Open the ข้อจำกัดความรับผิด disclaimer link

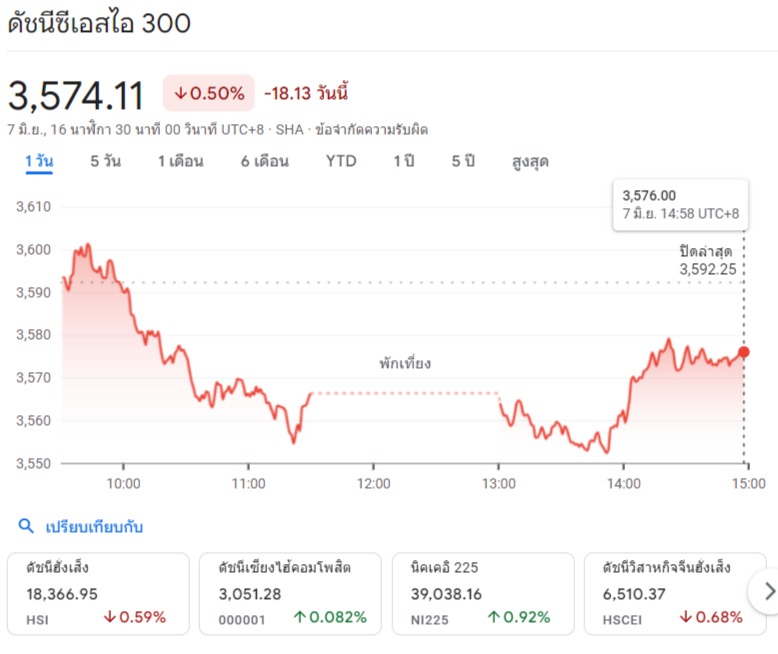pyautogui.click(x=371, y=129)
